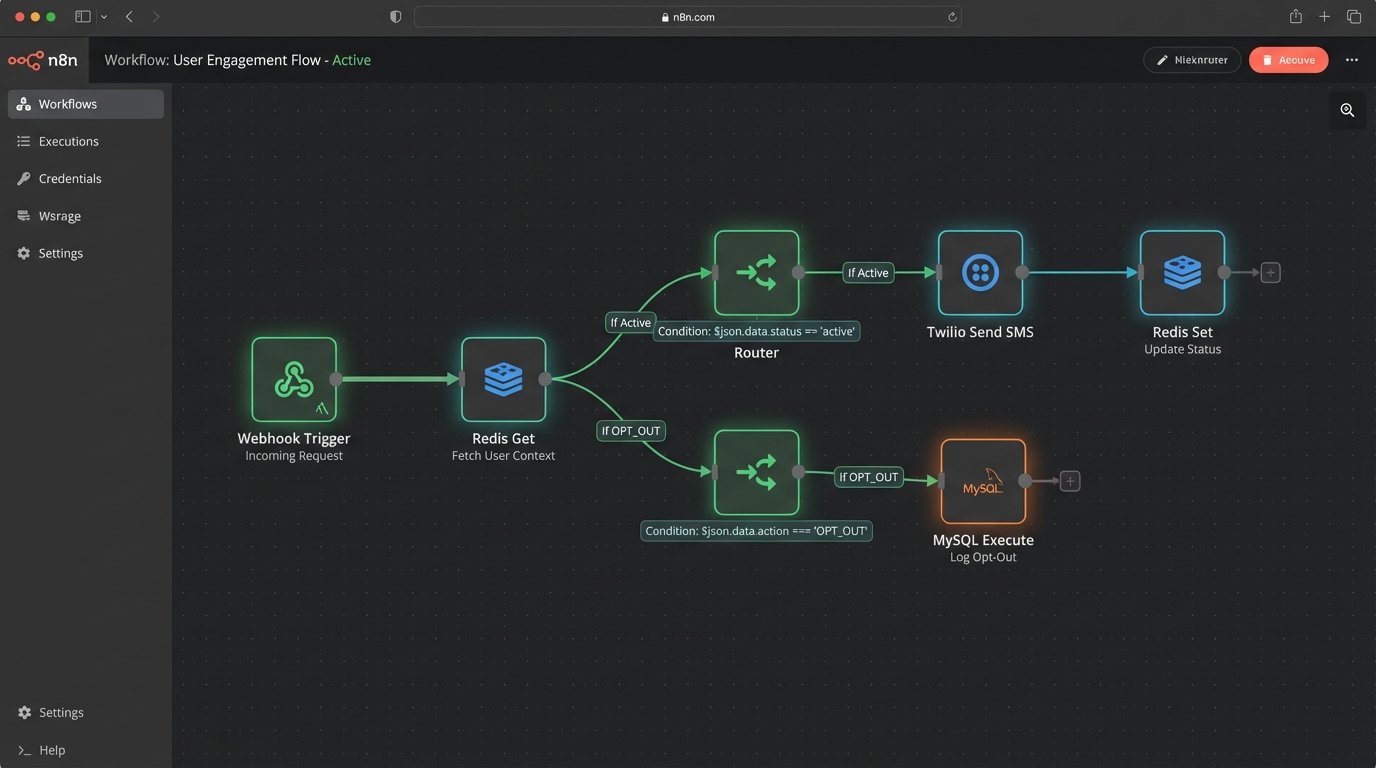Select the Redis Set node
Viewport: 1376px width, 768px height.
(x=1182, y=272)
